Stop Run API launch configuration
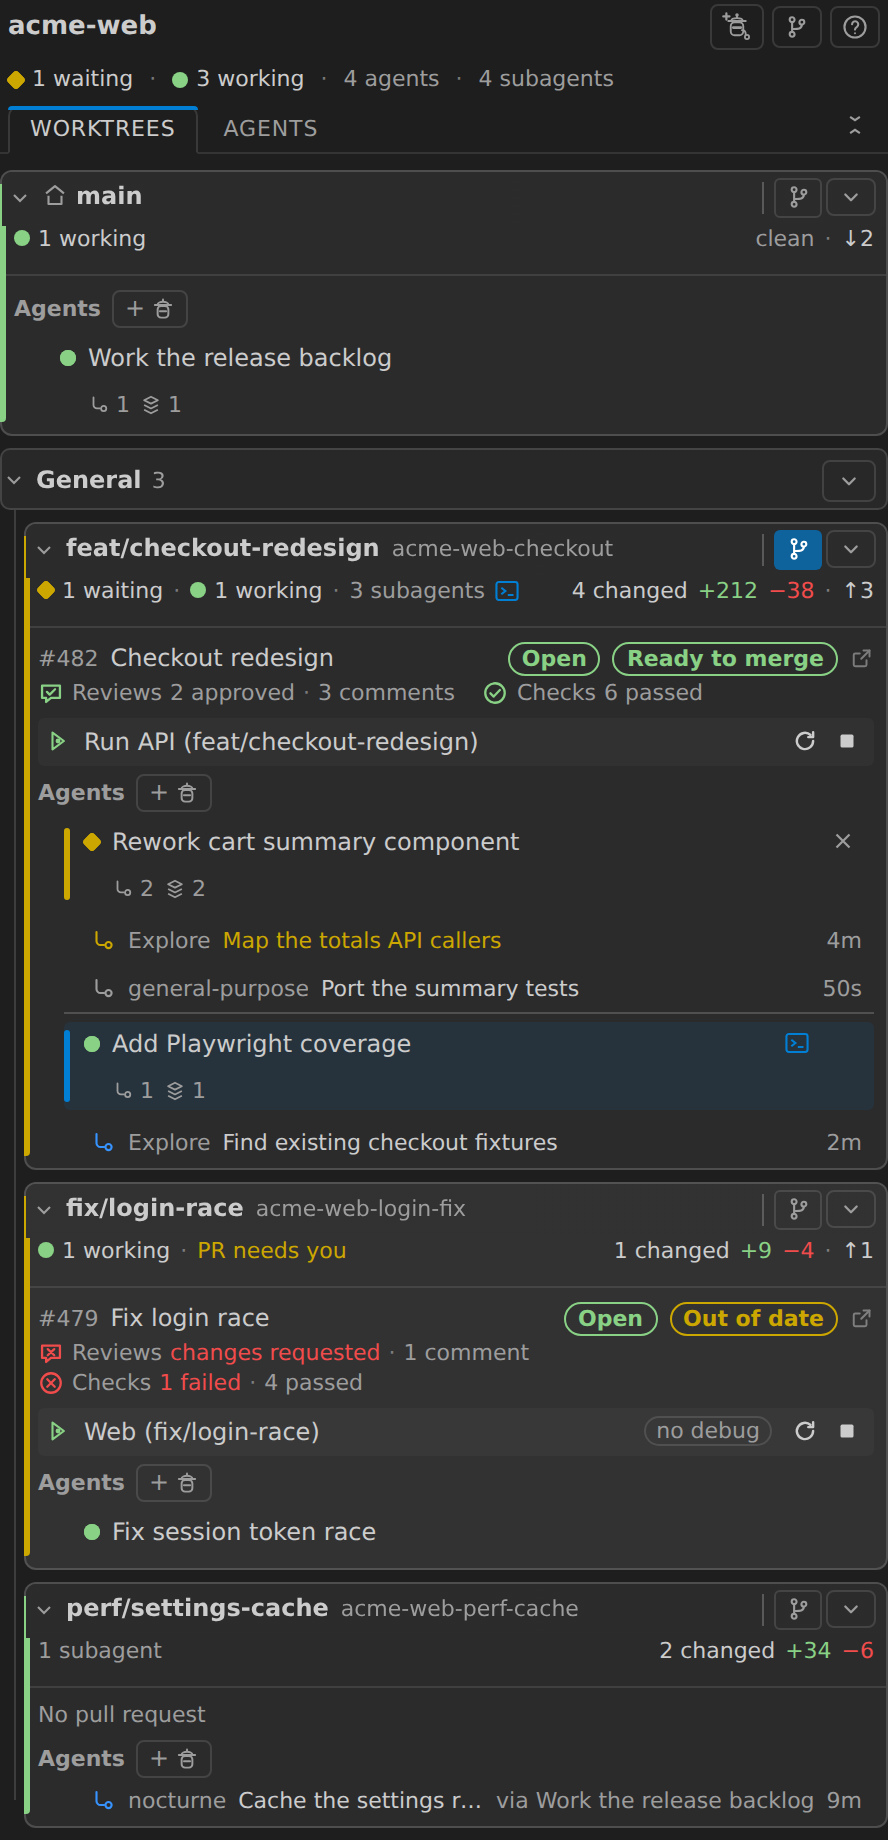Viewport: 888px width, 1840px height. coord(847,741)
